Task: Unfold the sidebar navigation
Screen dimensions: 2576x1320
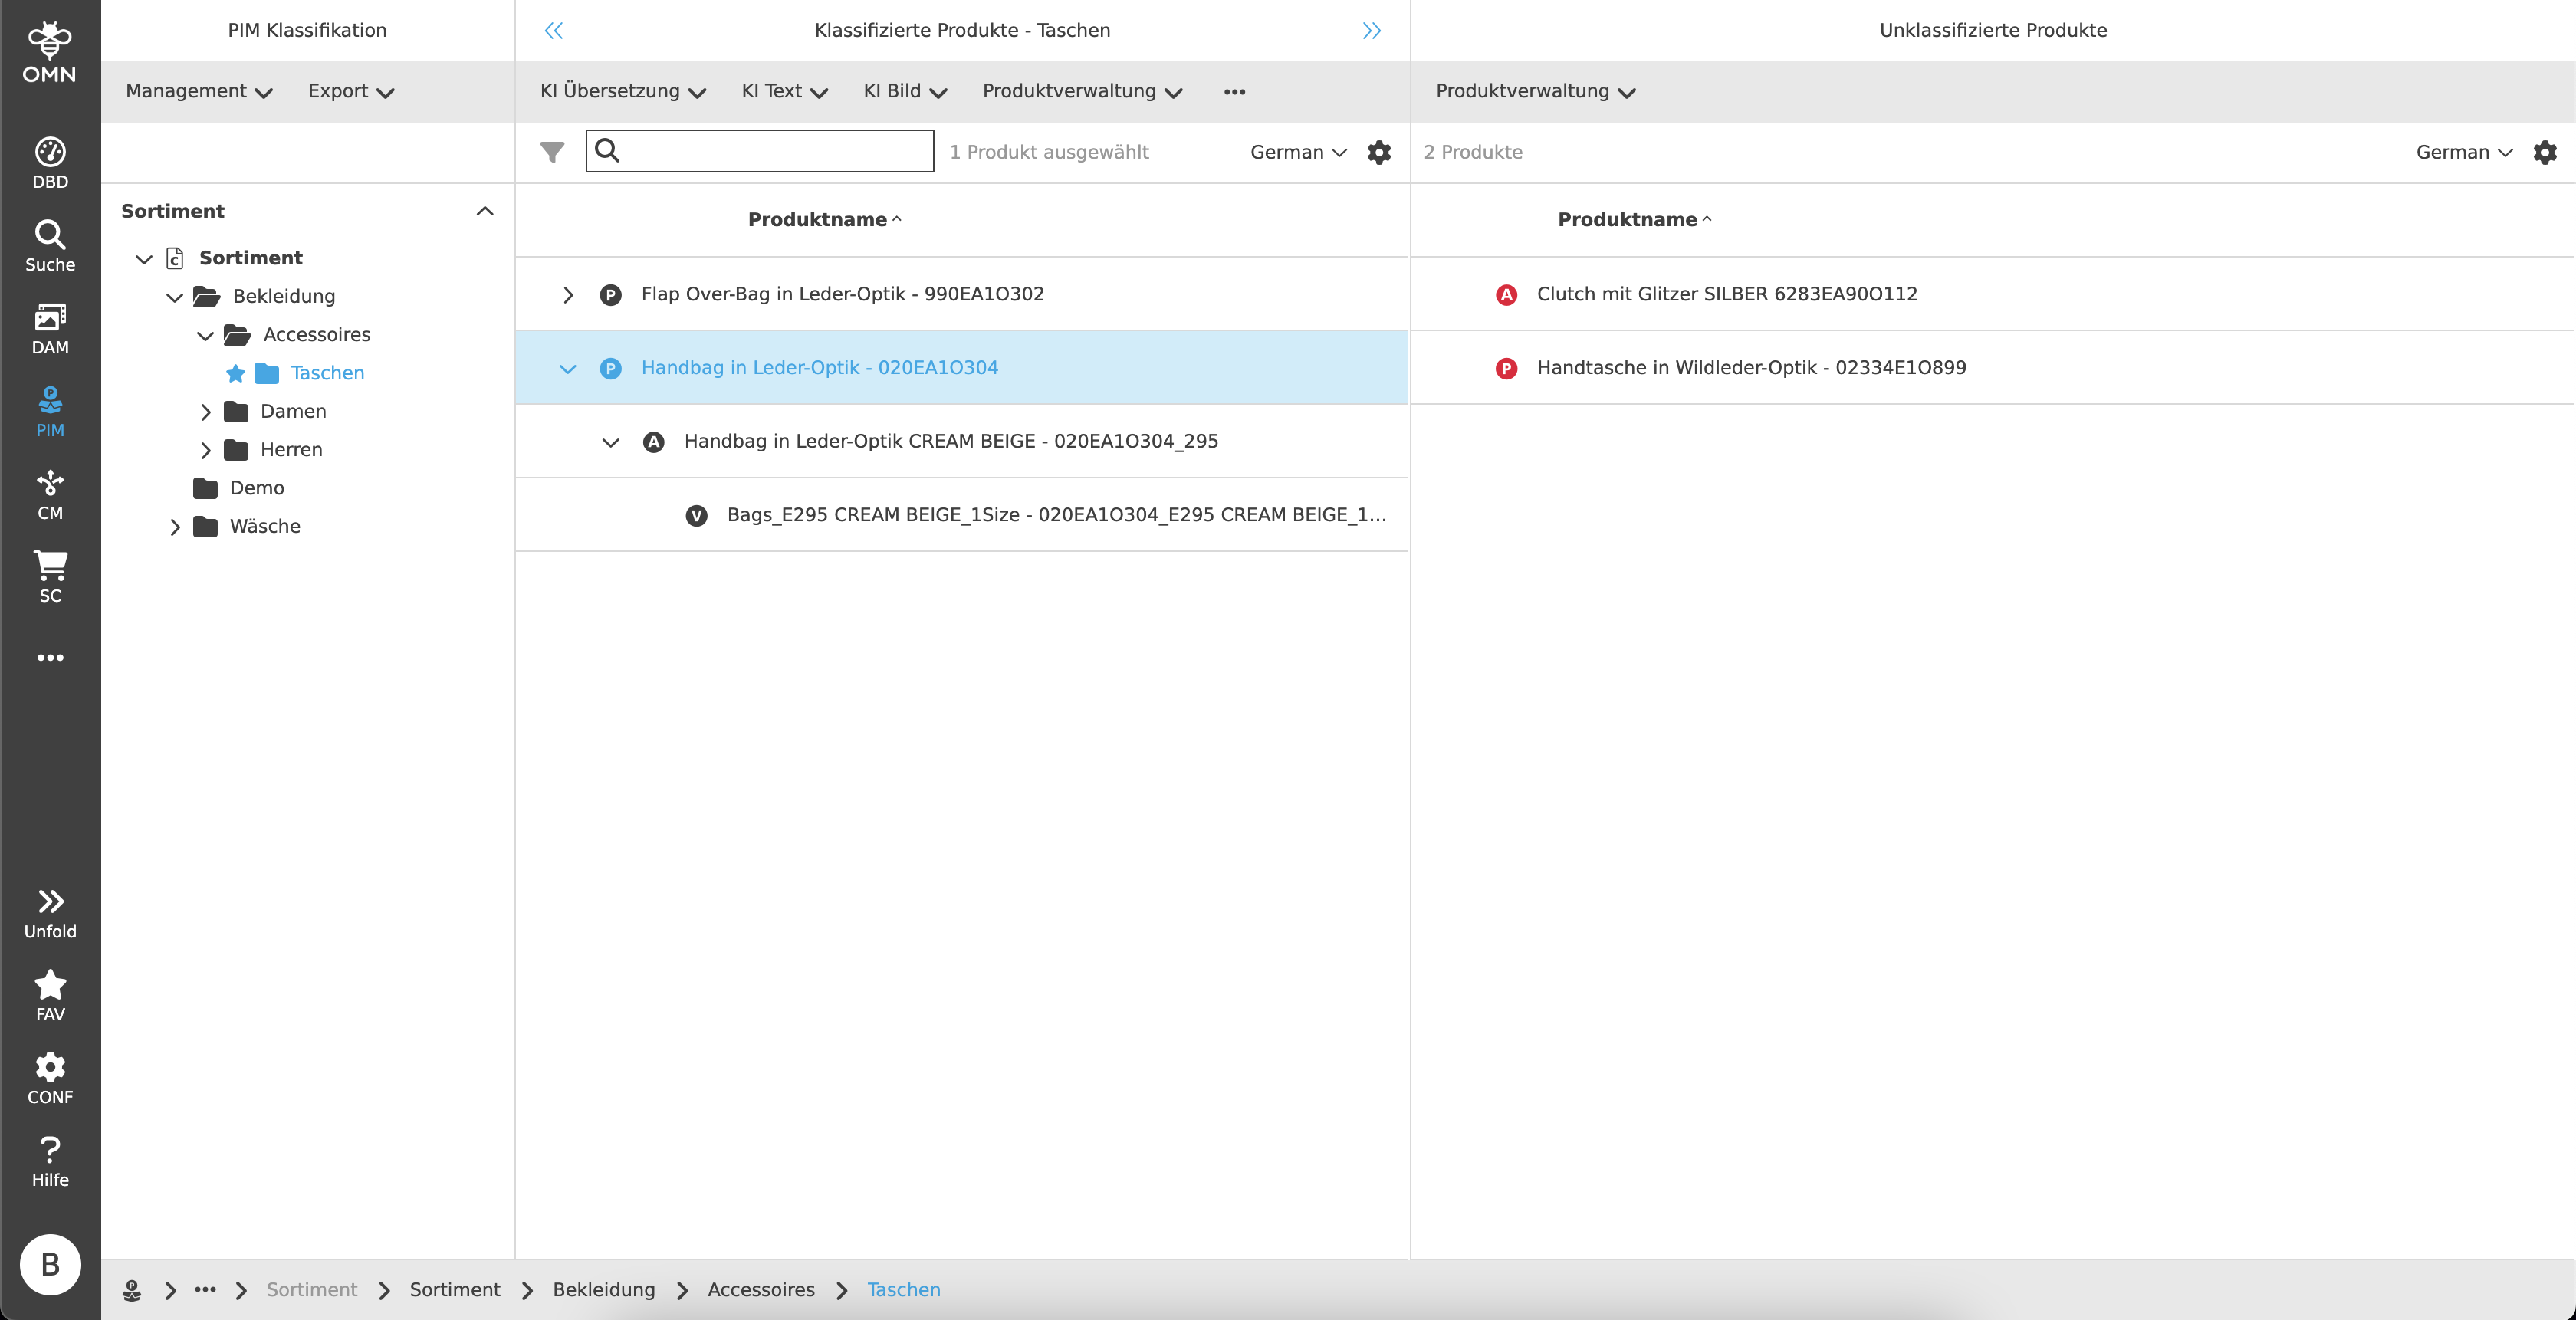Action: [50, 913]
